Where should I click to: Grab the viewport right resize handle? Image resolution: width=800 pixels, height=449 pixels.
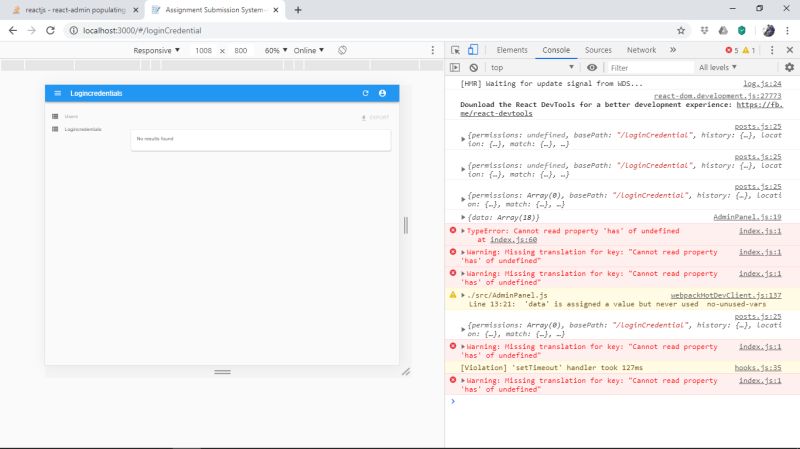[406, 225]
